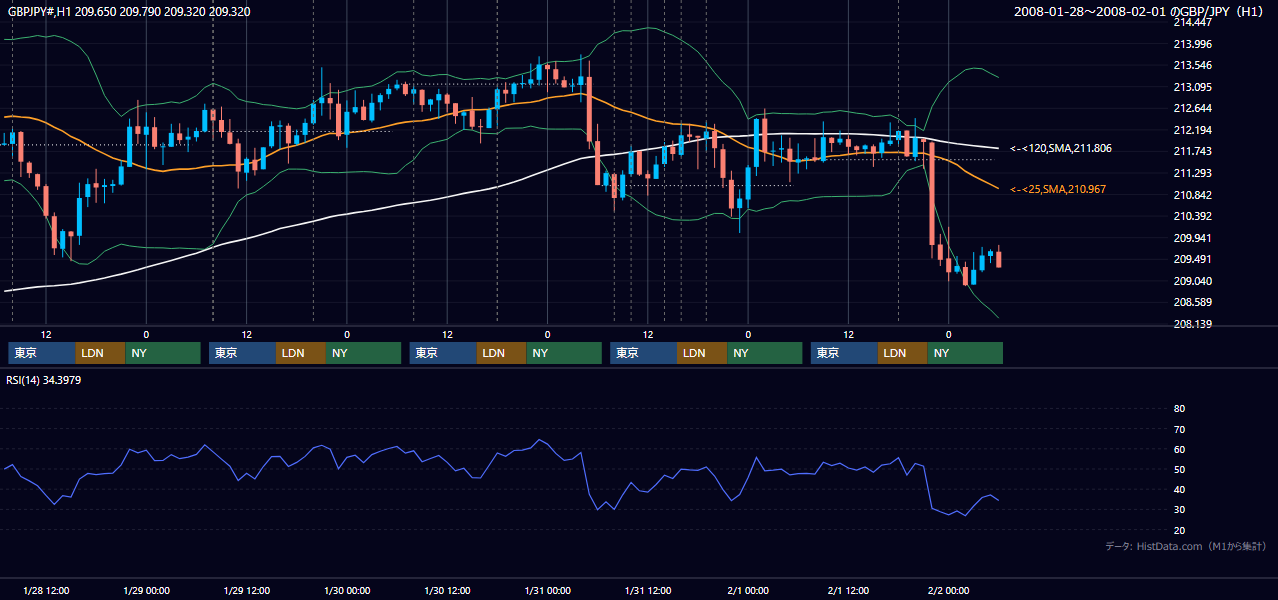Click RSI scale value 50
Image resolution: width=1278 pixels, height=600 pixels.
(1179, 470)
